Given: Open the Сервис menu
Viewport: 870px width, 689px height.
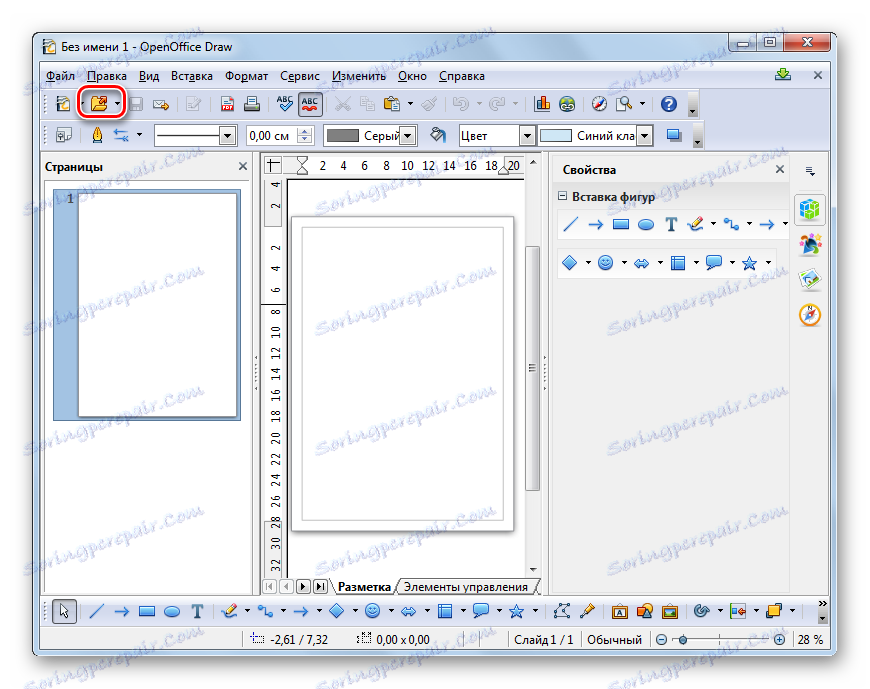Looking at the screenshot, I should [300, 76].
